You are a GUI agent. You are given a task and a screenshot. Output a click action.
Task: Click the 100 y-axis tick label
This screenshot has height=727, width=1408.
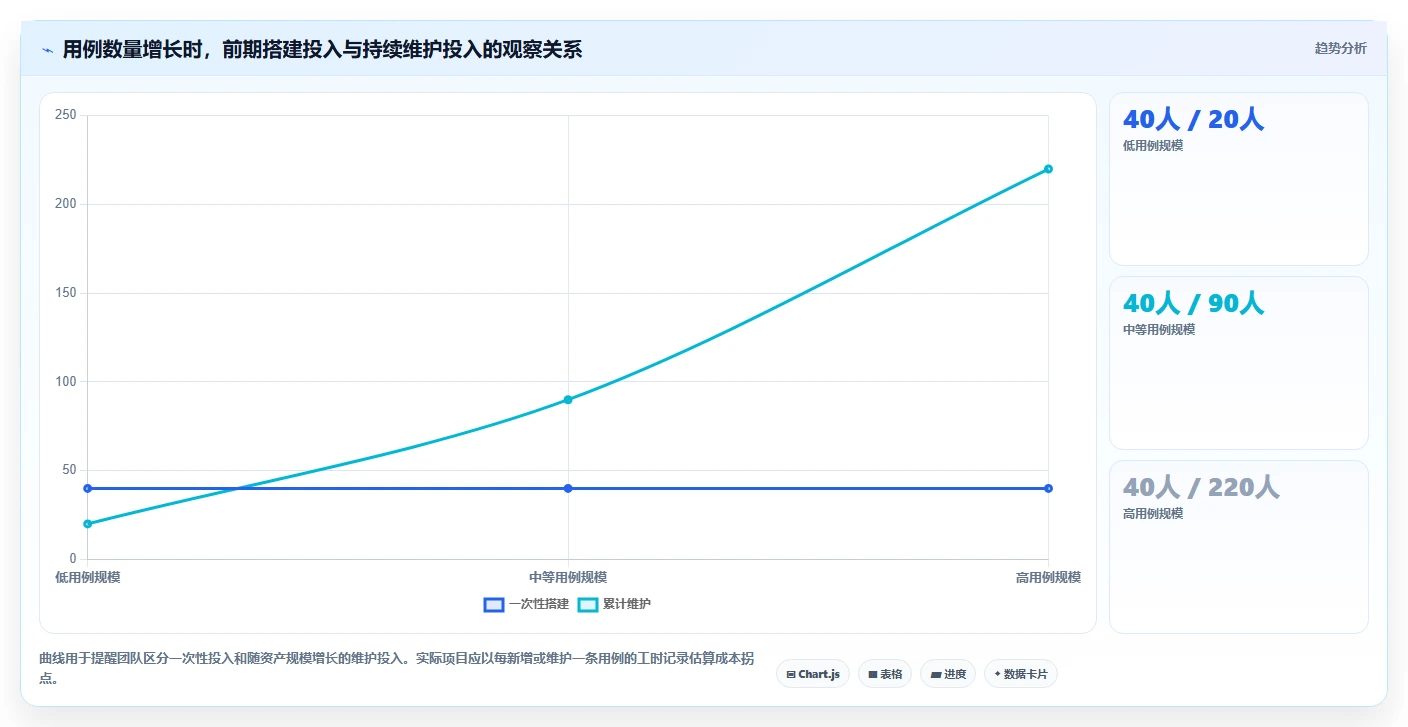66,381
